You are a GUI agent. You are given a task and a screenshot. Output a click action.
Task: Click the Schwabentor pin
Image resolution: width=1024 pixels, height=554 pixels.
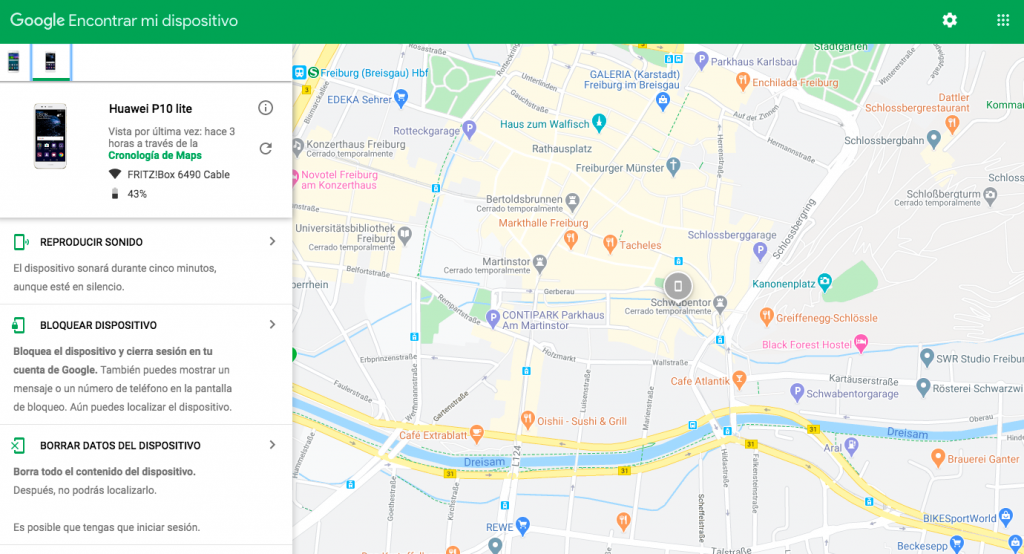[720, 302]
